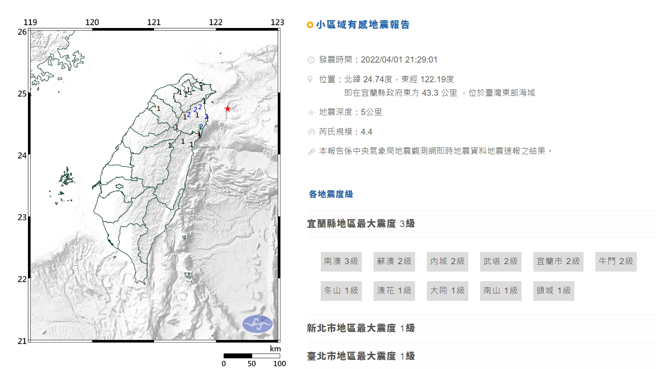
Task: Click the 小區域有感地震報告 title
Action: [x=363, y=25]
